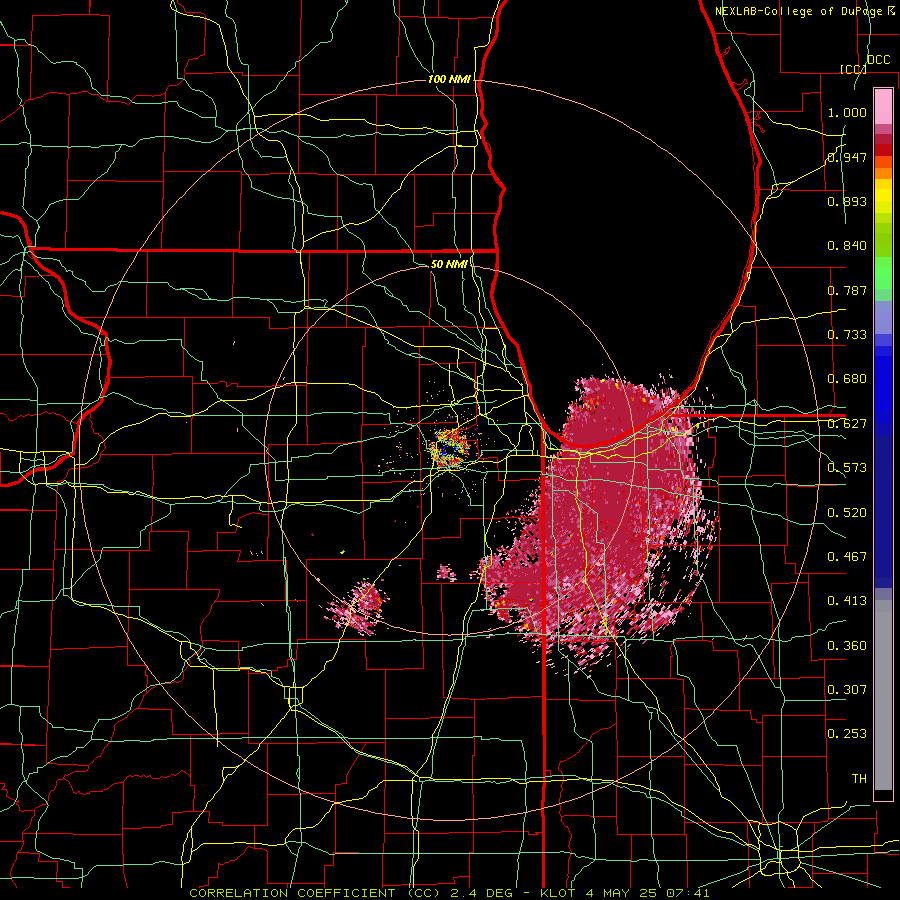Click the 0.520 scale value

(x=847, y=513)
